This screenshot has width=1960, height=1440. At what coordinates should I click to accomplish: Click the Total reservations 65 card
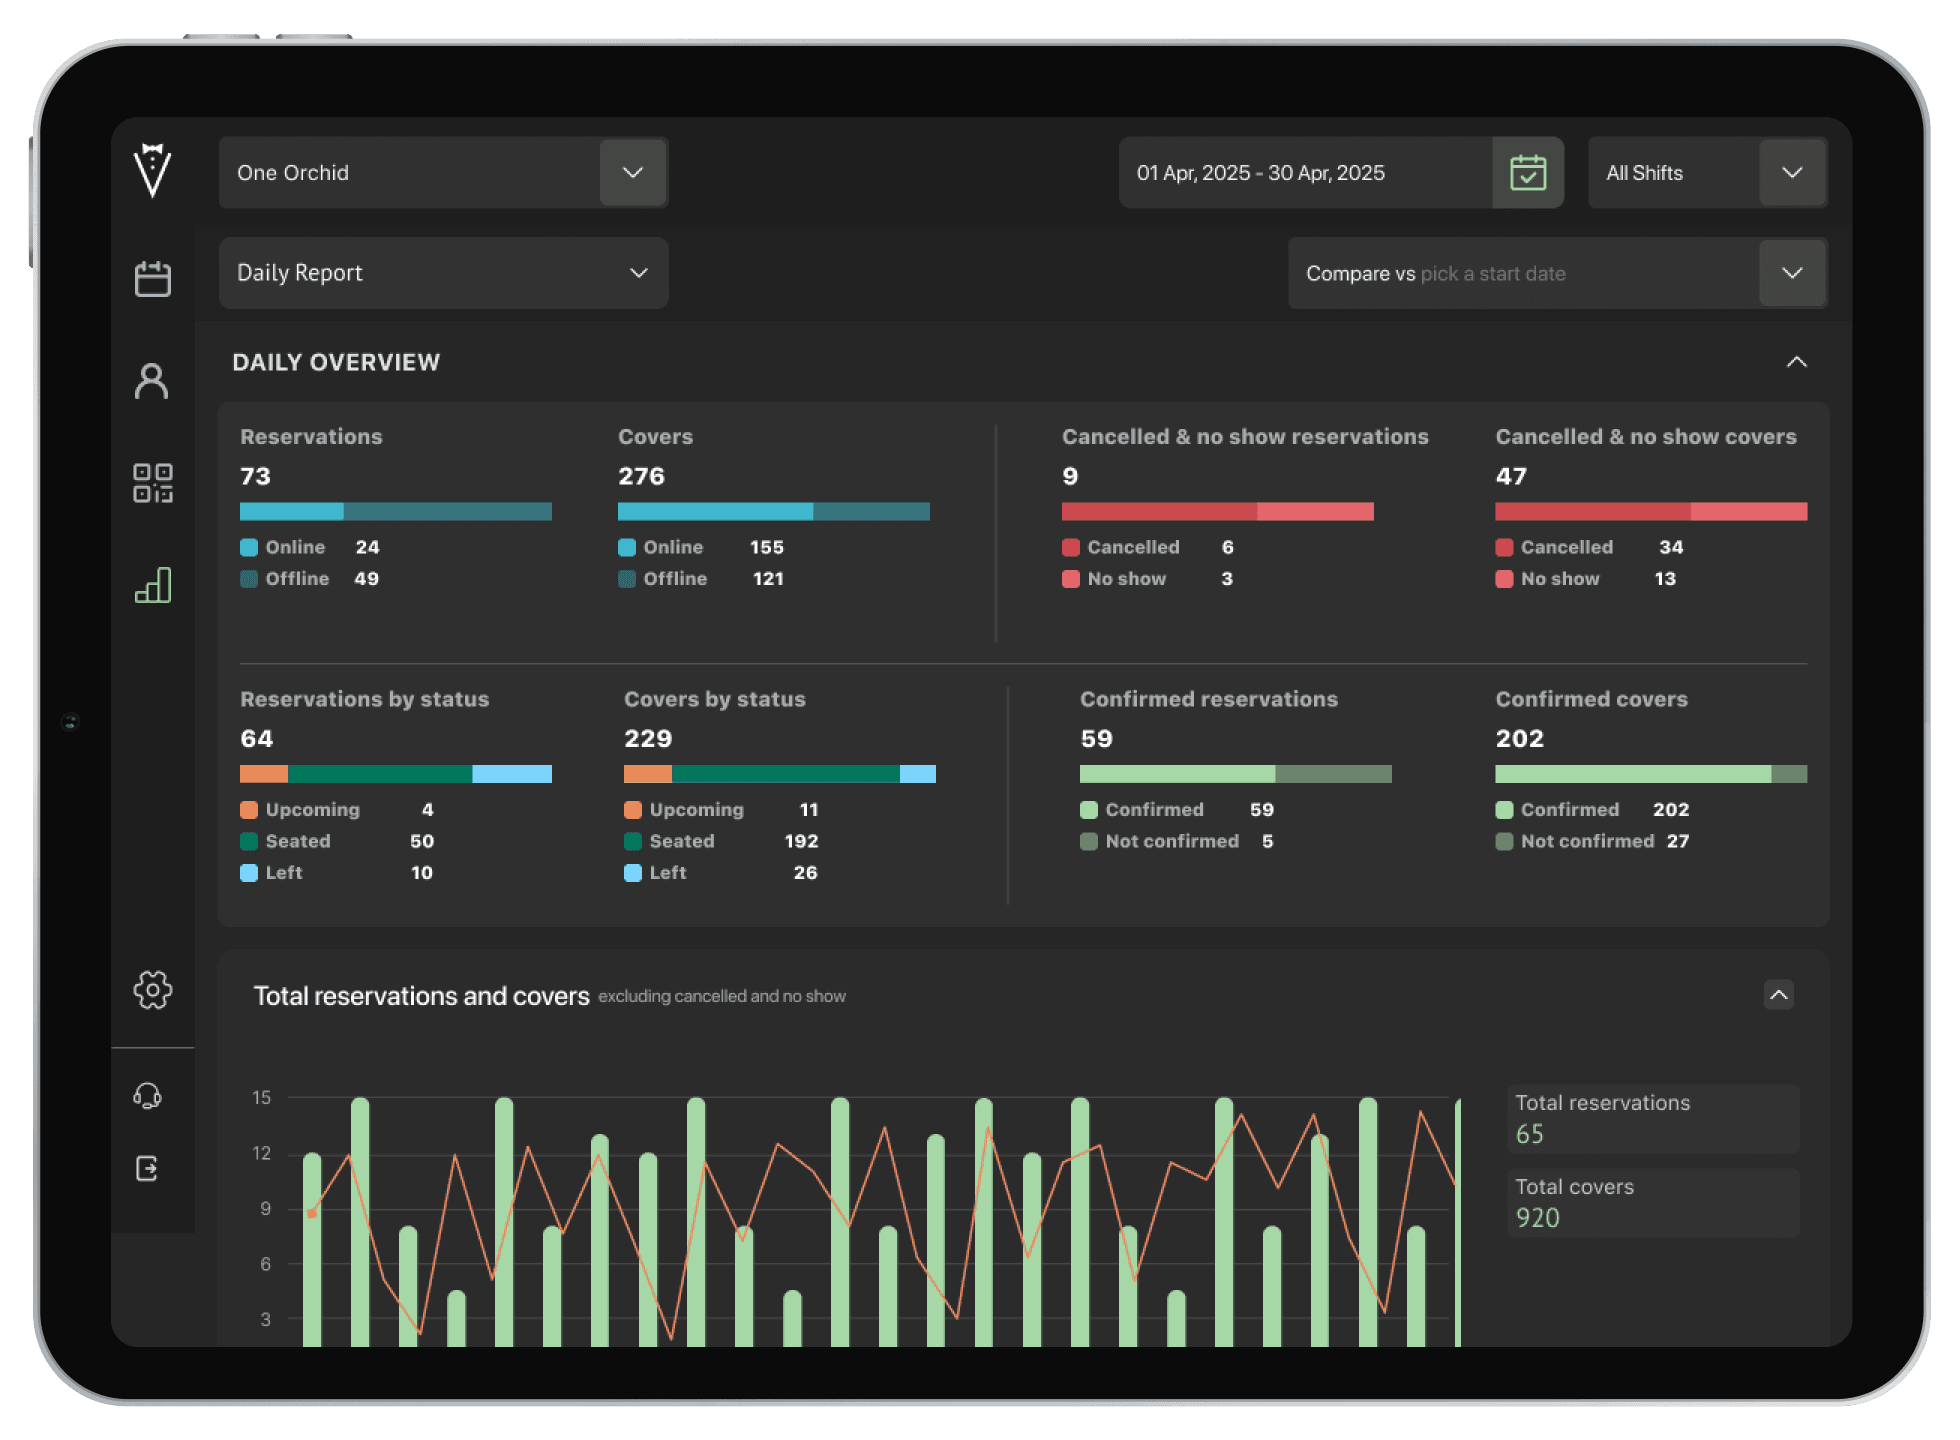[1652, 1118]
